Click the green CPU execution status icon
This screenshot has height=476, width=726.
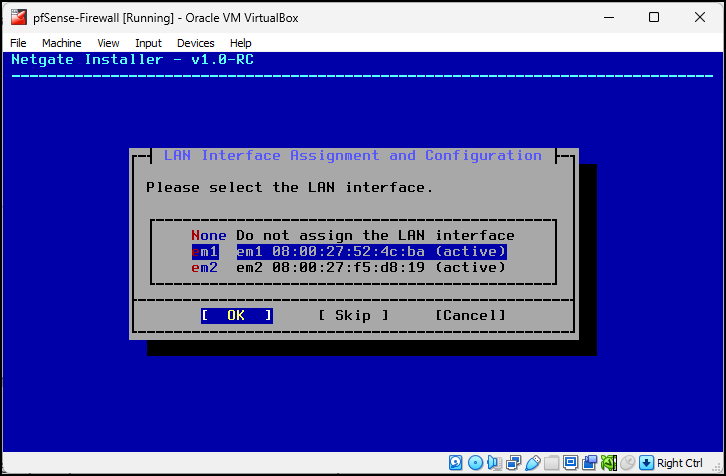click(x=608, y=463)
